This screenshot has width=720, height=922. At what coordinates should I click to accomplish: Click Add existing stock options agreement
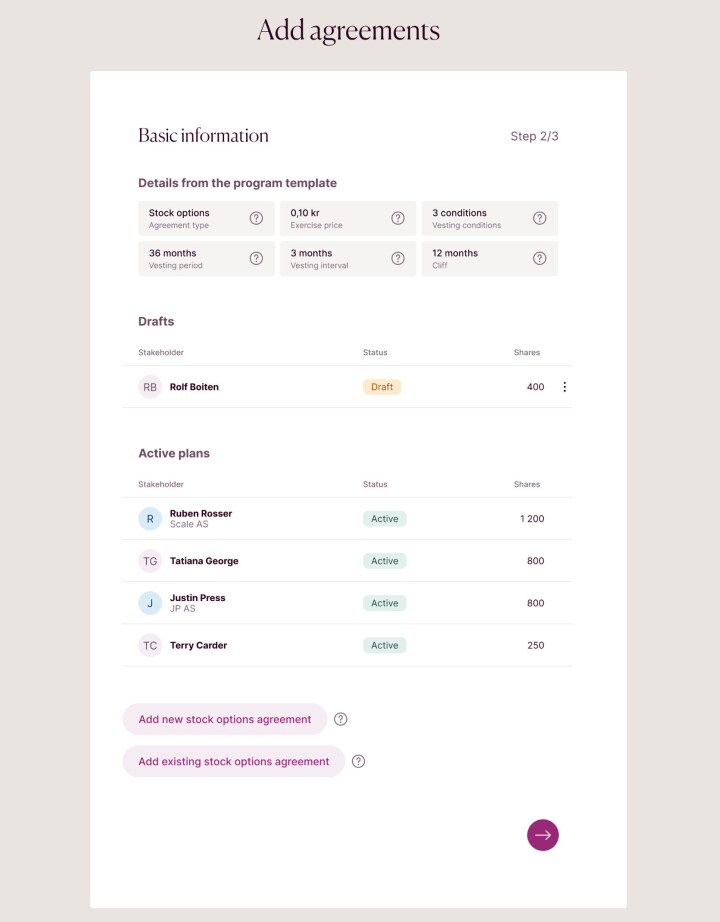point(234,761)
